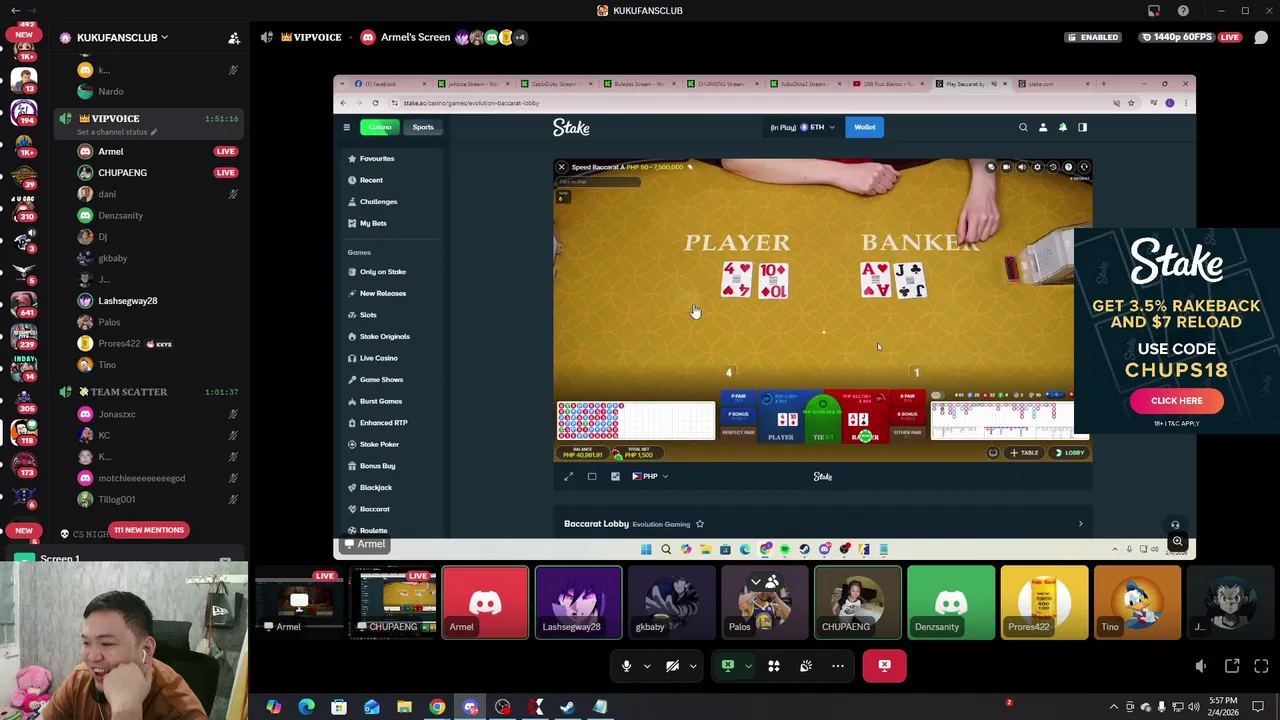Jump to 111 NEW MENTIONS

[x=149, y=530]
